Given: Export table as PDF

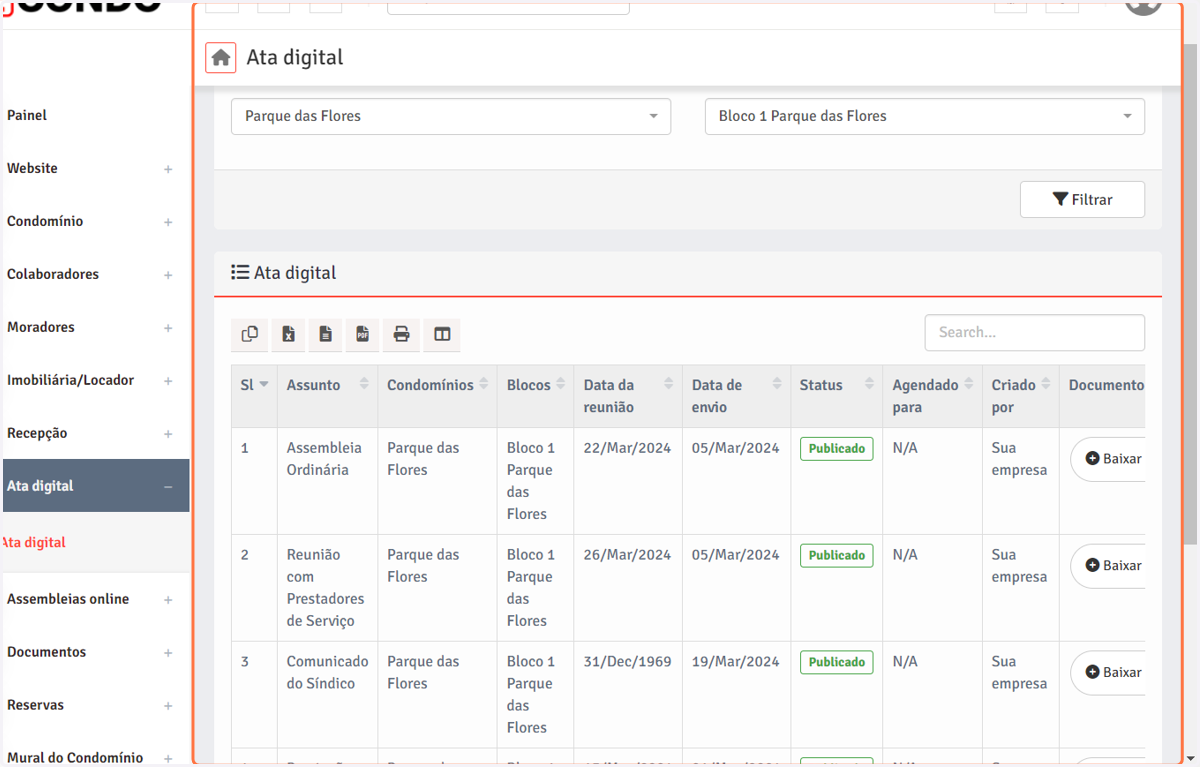Looking at the screenshot, I should tap(363, 334).
